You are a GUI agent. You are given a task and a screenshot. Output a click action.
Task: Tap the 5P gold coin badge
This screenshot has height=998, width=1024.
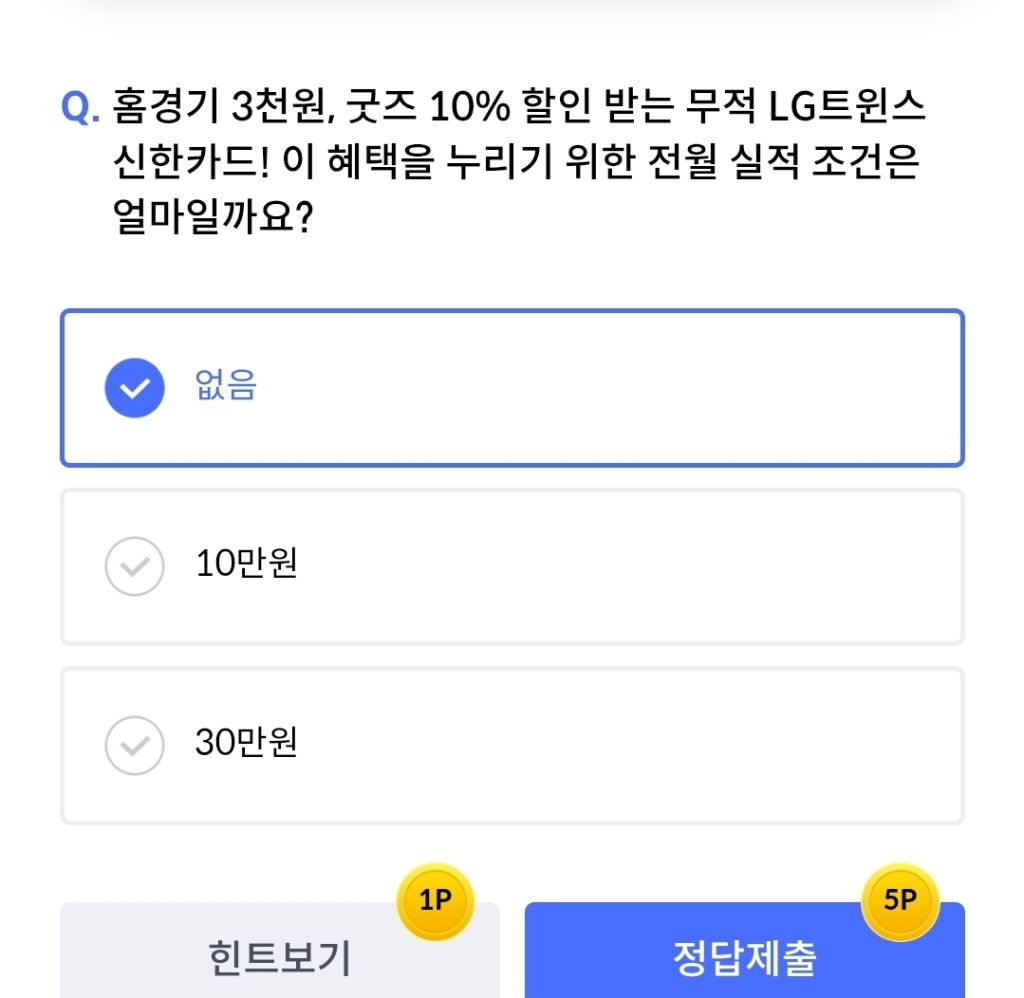(900, 900)
